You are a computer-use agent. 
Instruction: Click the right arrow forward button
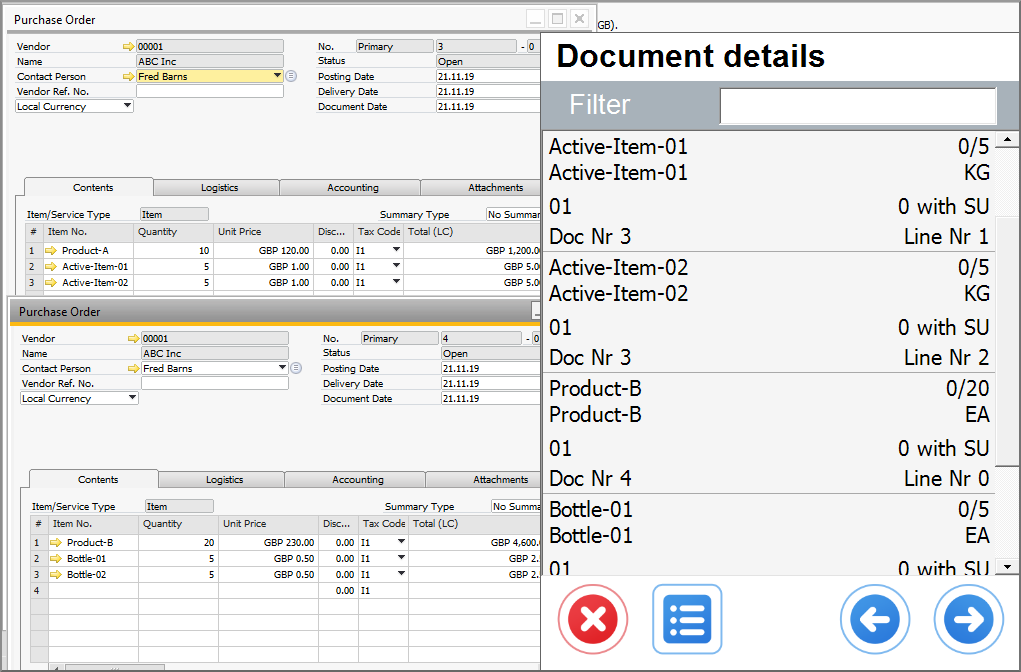coord(967,619)
